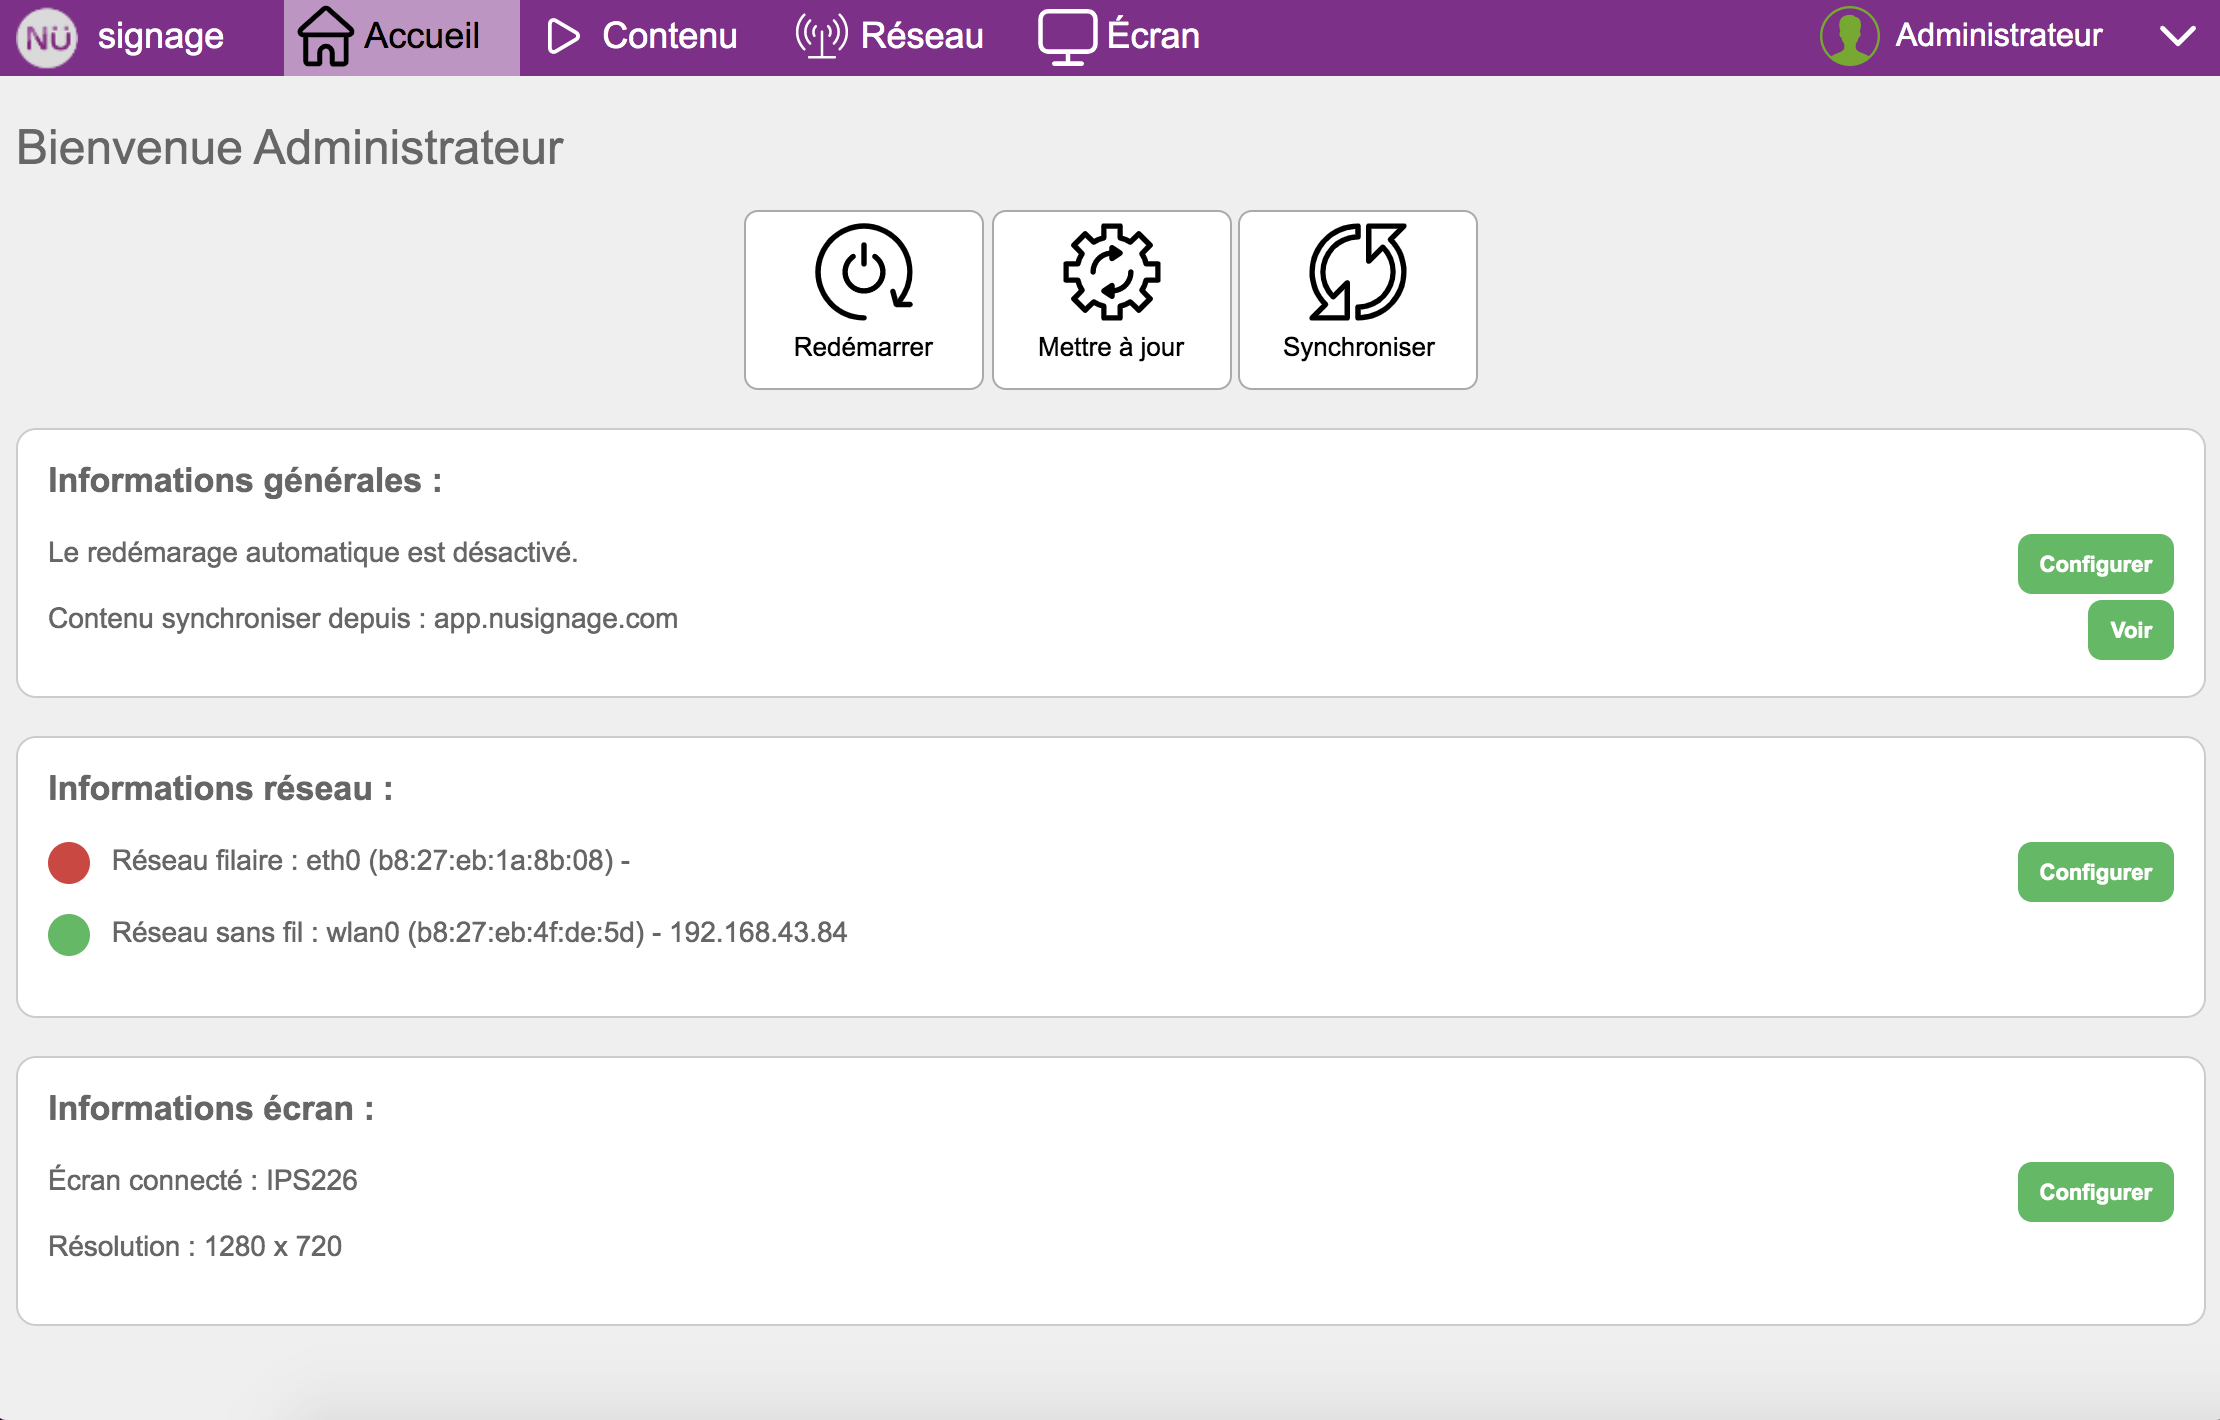
Task: Open the Administrateur user menu label
Action: tap(1998, 36)
